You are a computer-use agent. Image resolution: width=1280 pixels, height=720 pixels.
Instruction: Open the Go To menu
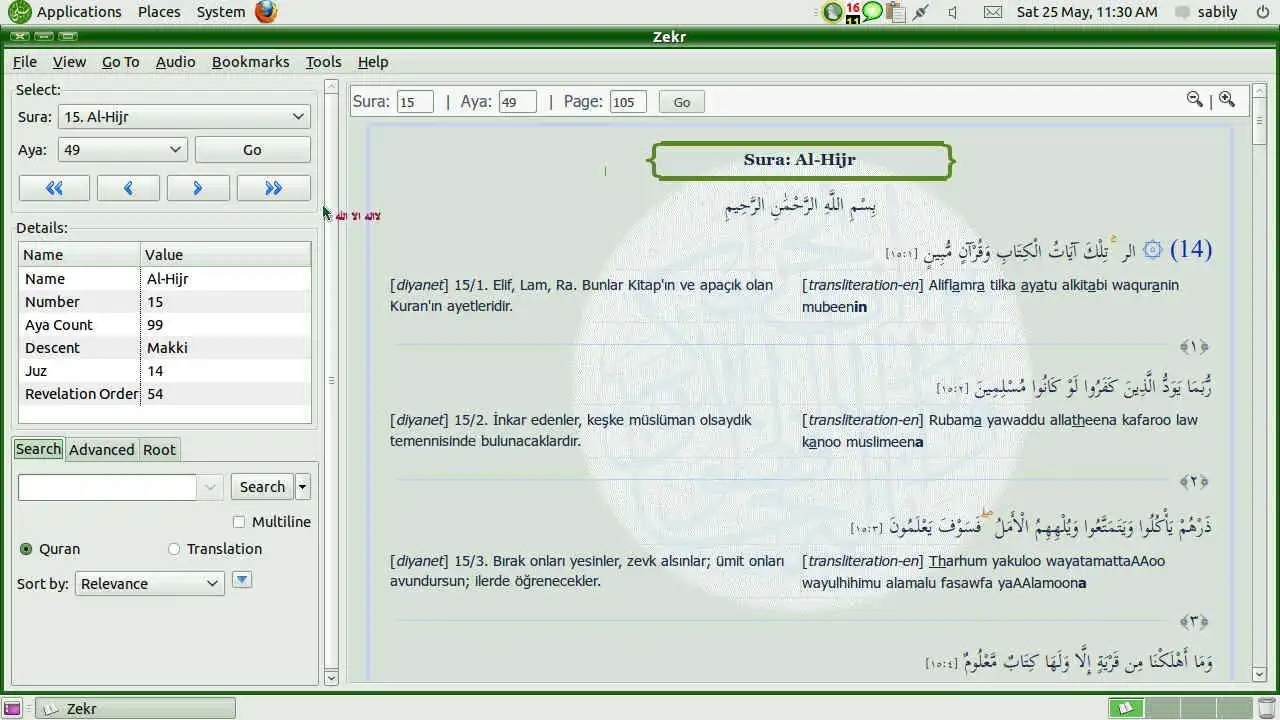point(121,62)
